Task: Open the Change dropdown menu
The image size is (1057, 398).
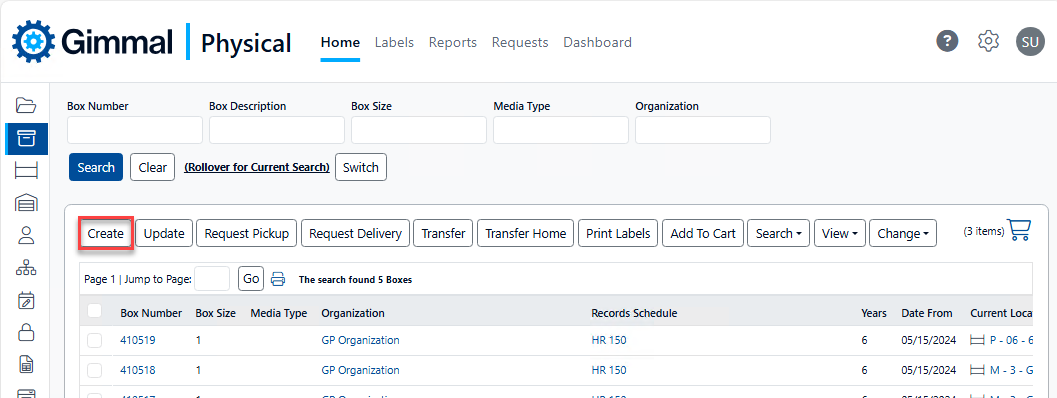Action: pyautogui.click(x=903, y=233)
